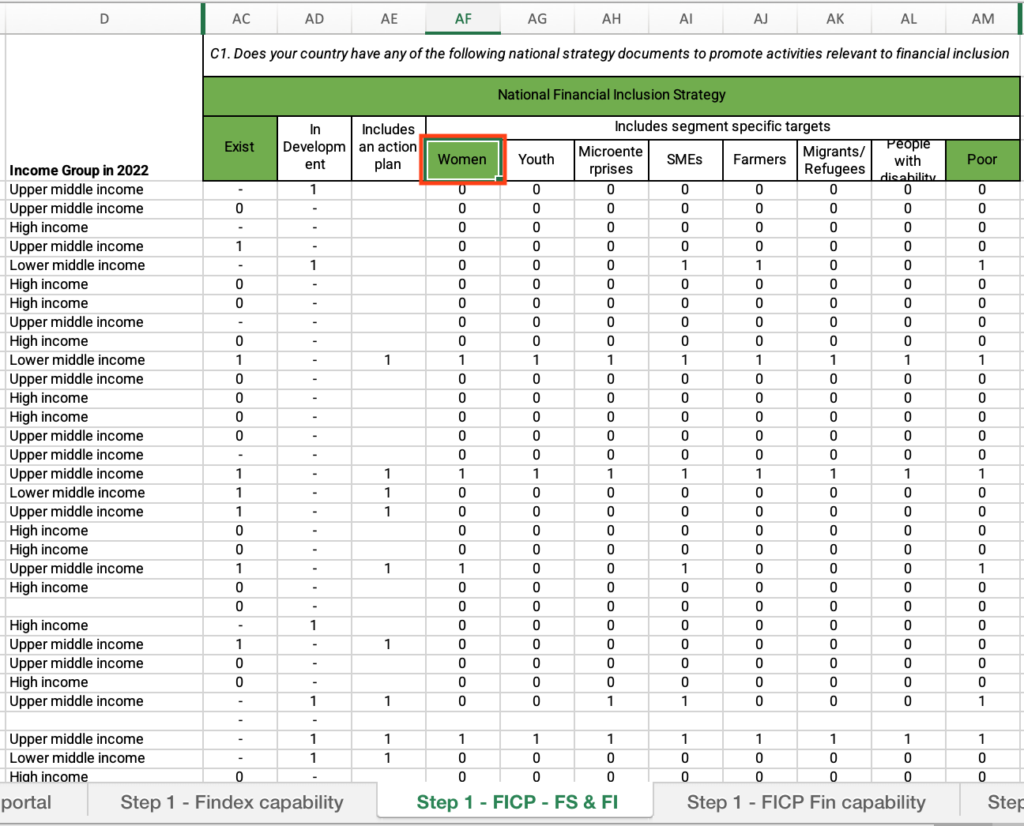Select column AL header
This screenshot has width=1024, height=826.
tap(908, 19)
